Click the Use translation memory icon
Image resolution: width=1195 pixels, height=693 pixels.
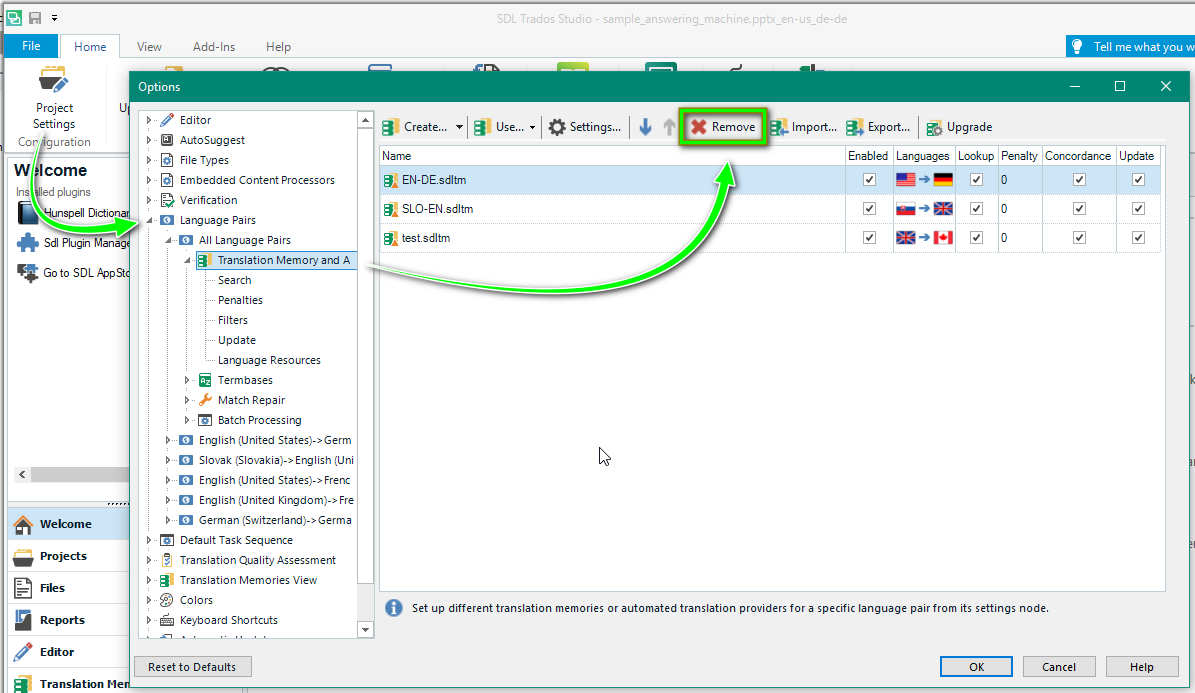tap(482, 127)
